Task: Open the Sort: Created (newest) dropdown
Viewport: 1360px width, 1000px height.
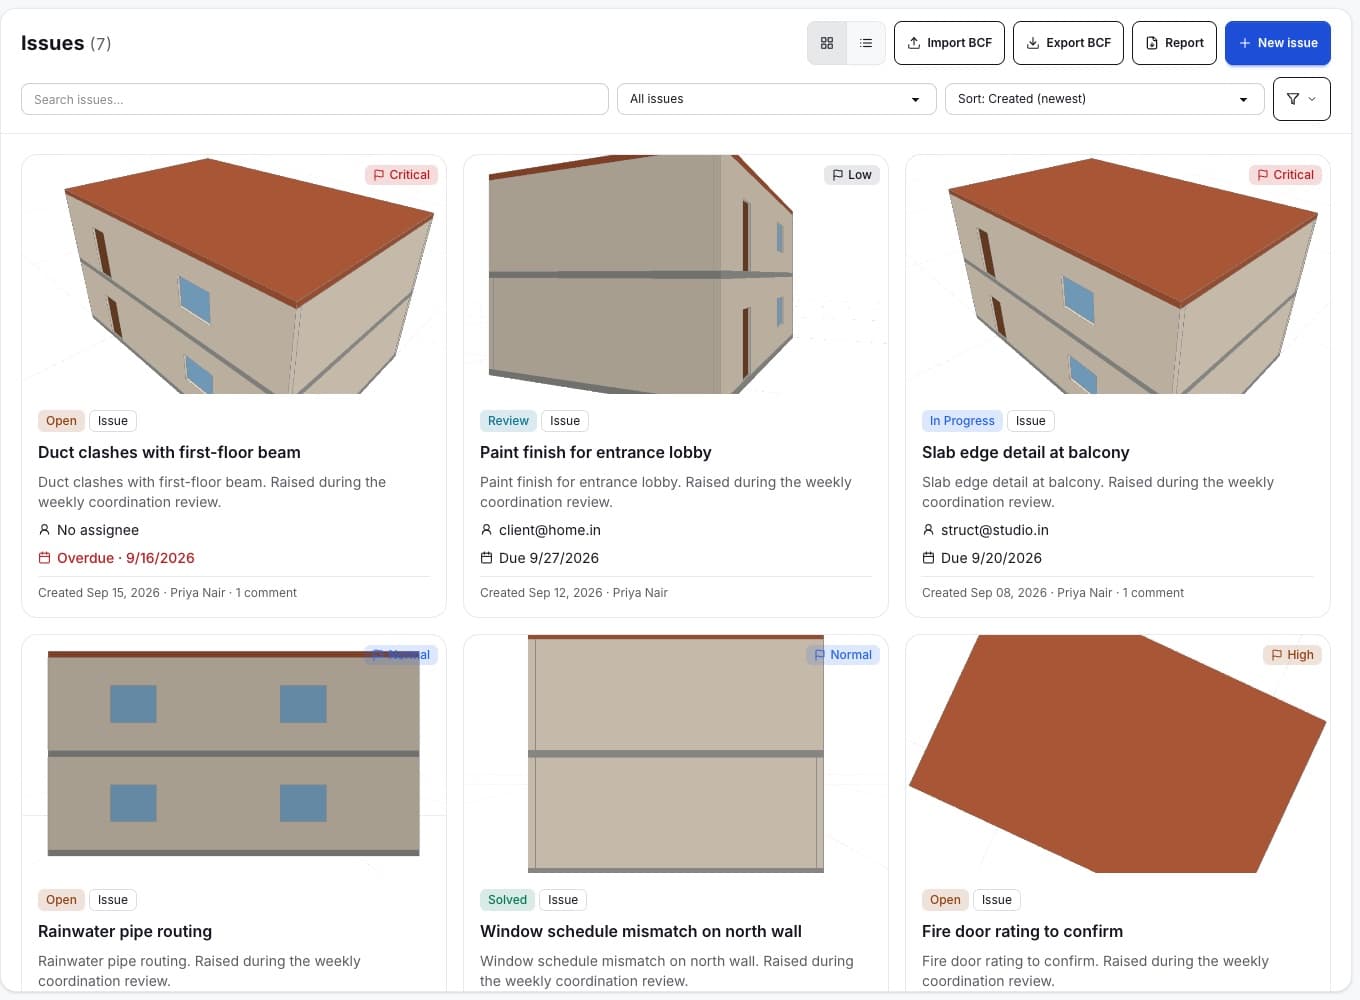Action: click(1105, 99)
